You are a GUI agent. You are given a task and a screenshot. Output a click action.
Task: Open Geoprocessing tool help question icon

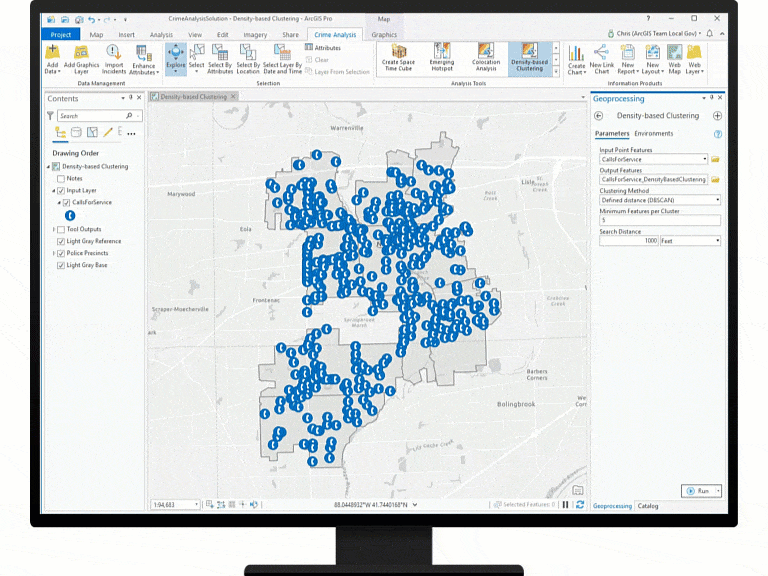pos(718,134)
